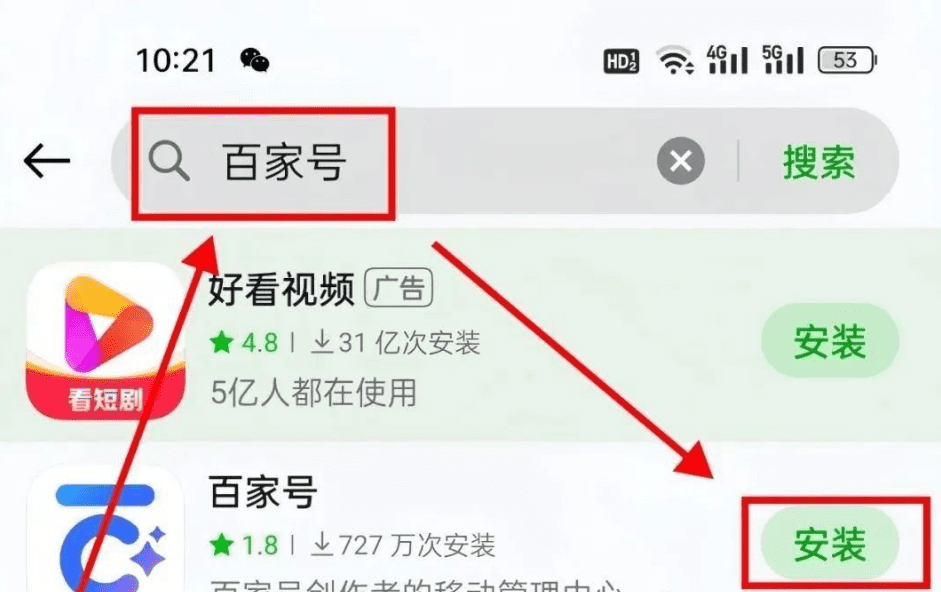
Task: Tap the battery level indicator
Action: [847, 61]
